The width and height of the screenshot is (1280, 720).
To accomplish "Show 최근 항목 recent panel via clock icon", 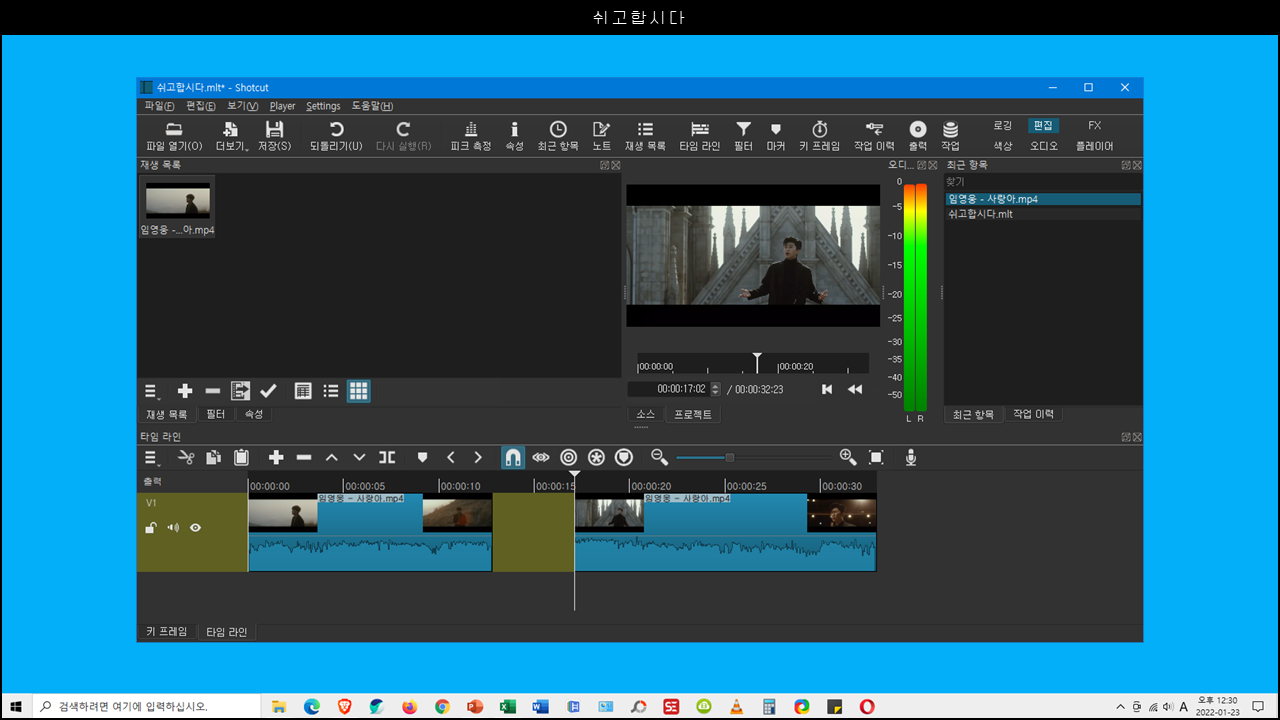I will [558, 136].
